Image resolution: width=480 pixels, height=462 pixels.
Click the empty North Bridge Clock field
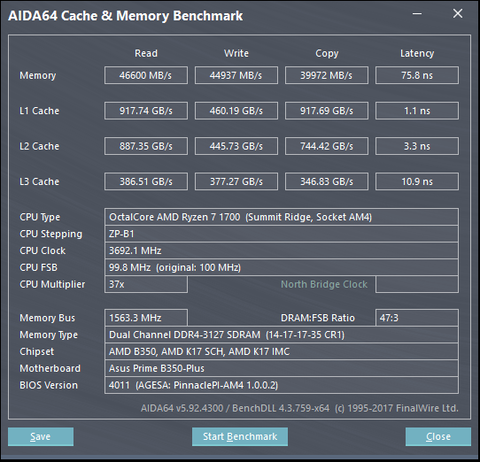tap(417, 284)
